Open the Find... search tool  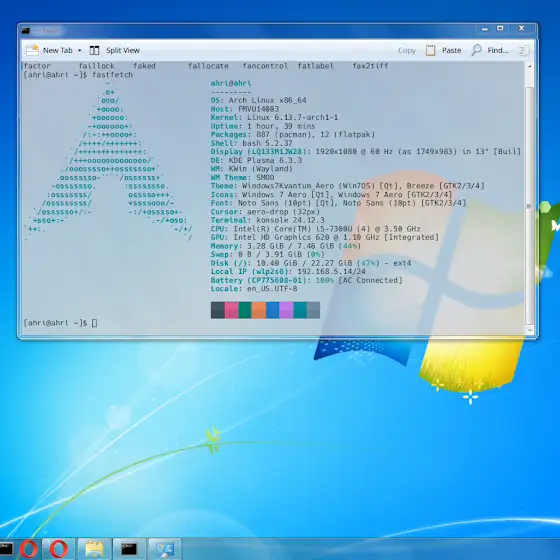[x=489, y=50]
